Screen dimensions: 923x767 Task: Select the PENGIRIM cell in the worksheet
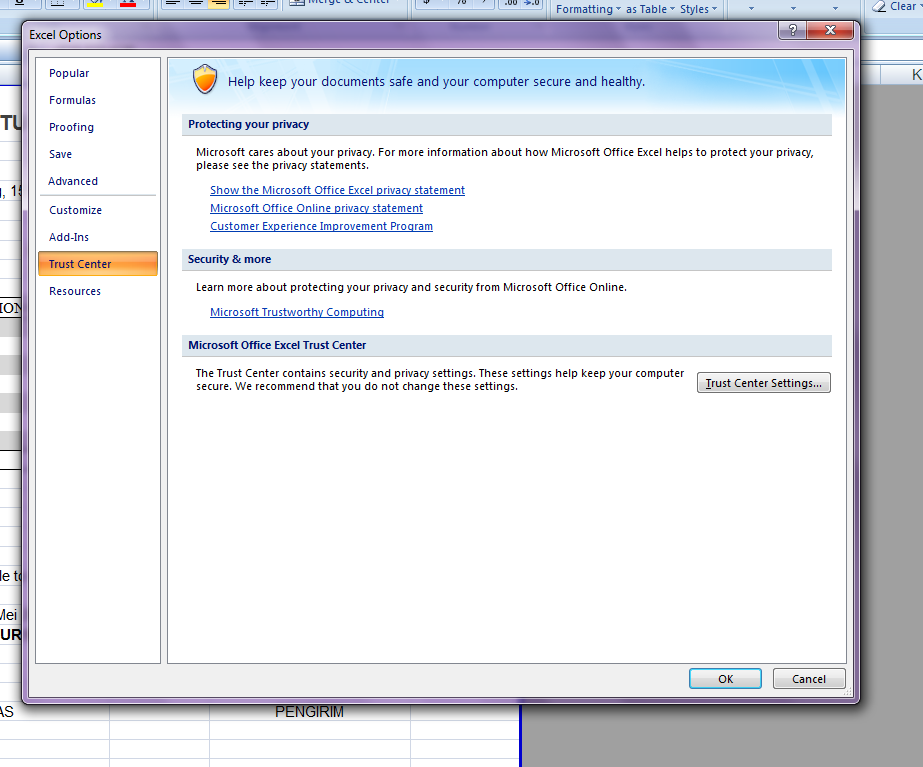pyautogui.click(x=310, y=712)
